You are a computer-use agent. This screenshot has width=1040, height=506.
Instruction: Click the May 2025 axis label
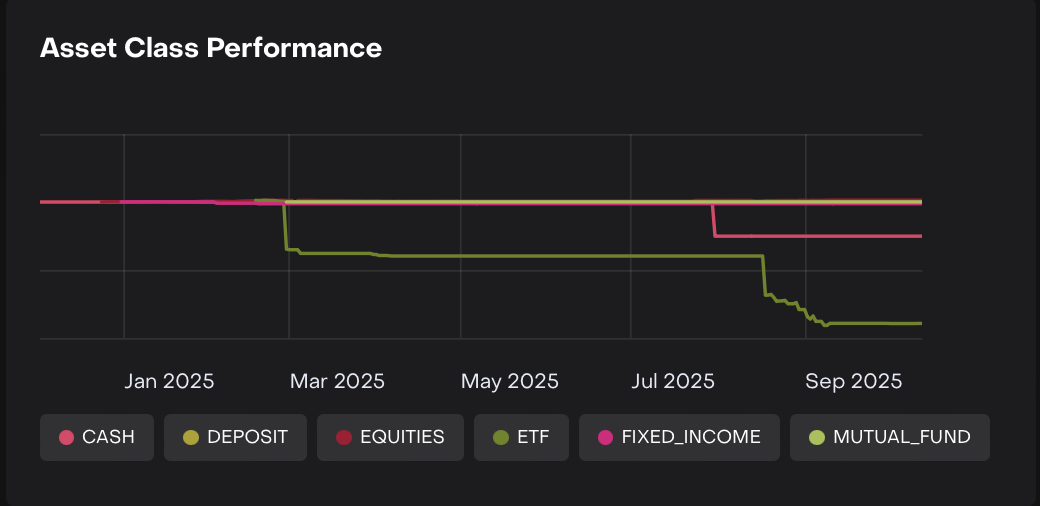click(509, 381)
